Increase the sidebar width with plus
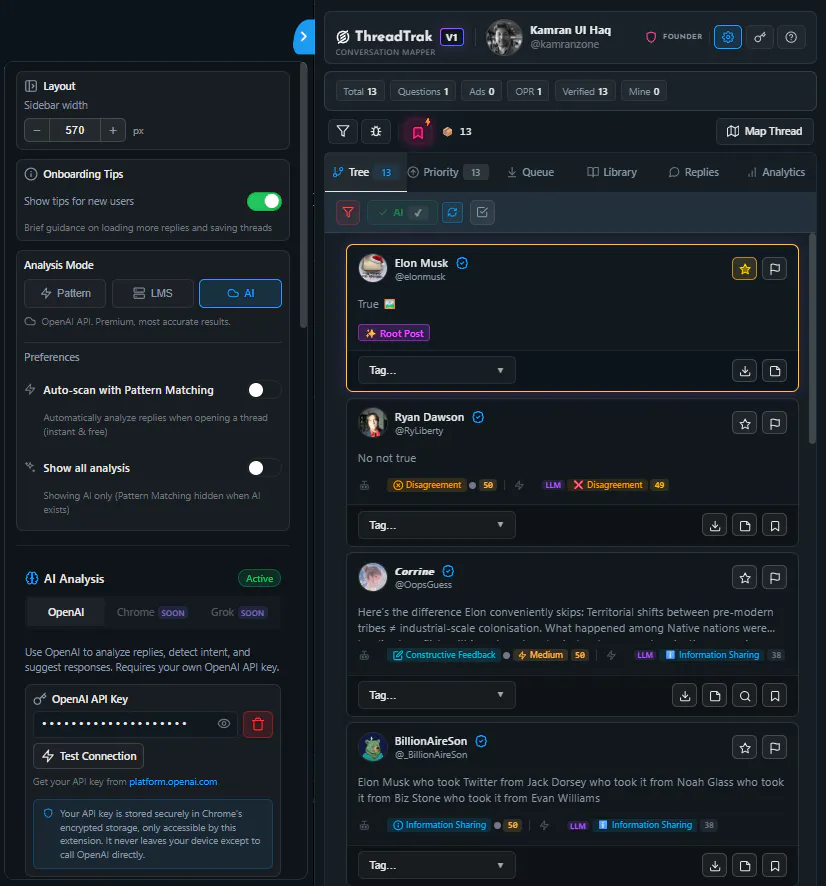This screenshot has height=886, width=826. coord(113,131)
